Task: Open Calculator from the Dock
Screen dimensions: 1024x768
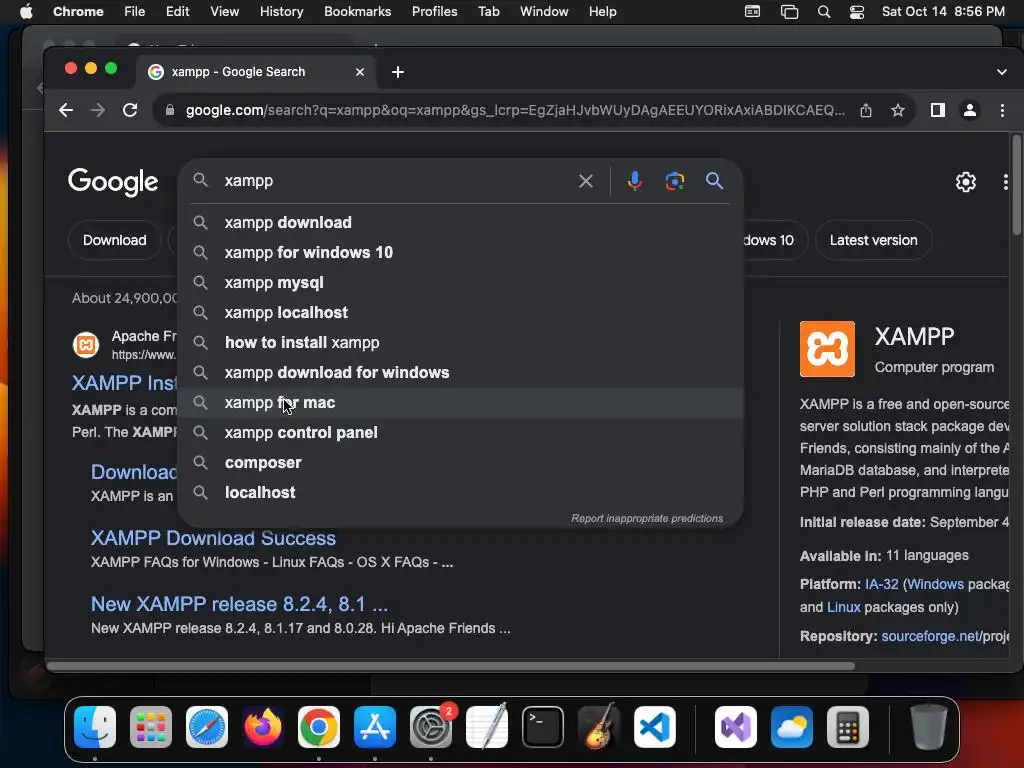Action: coord(848,727)
